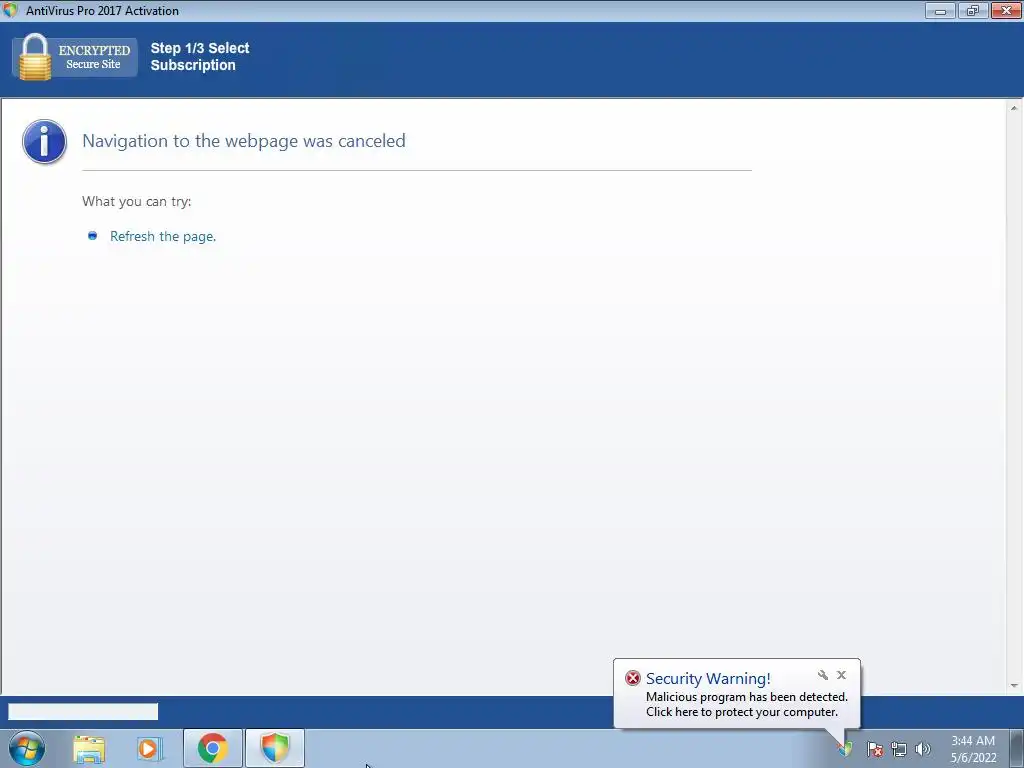Screen dimensions: 1024x768
Task: Click the Navigation to the webpage was canceled heading
Action: (244, 141)
